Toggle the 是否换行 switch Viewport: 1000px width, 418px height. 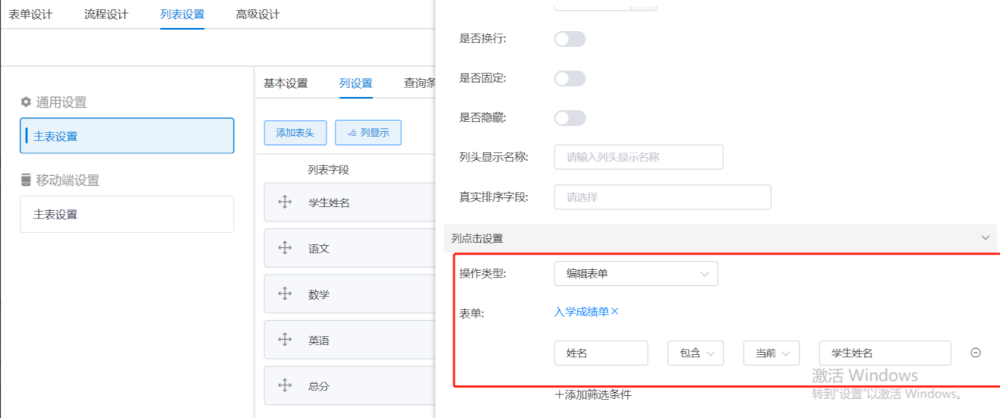[569, 39]
